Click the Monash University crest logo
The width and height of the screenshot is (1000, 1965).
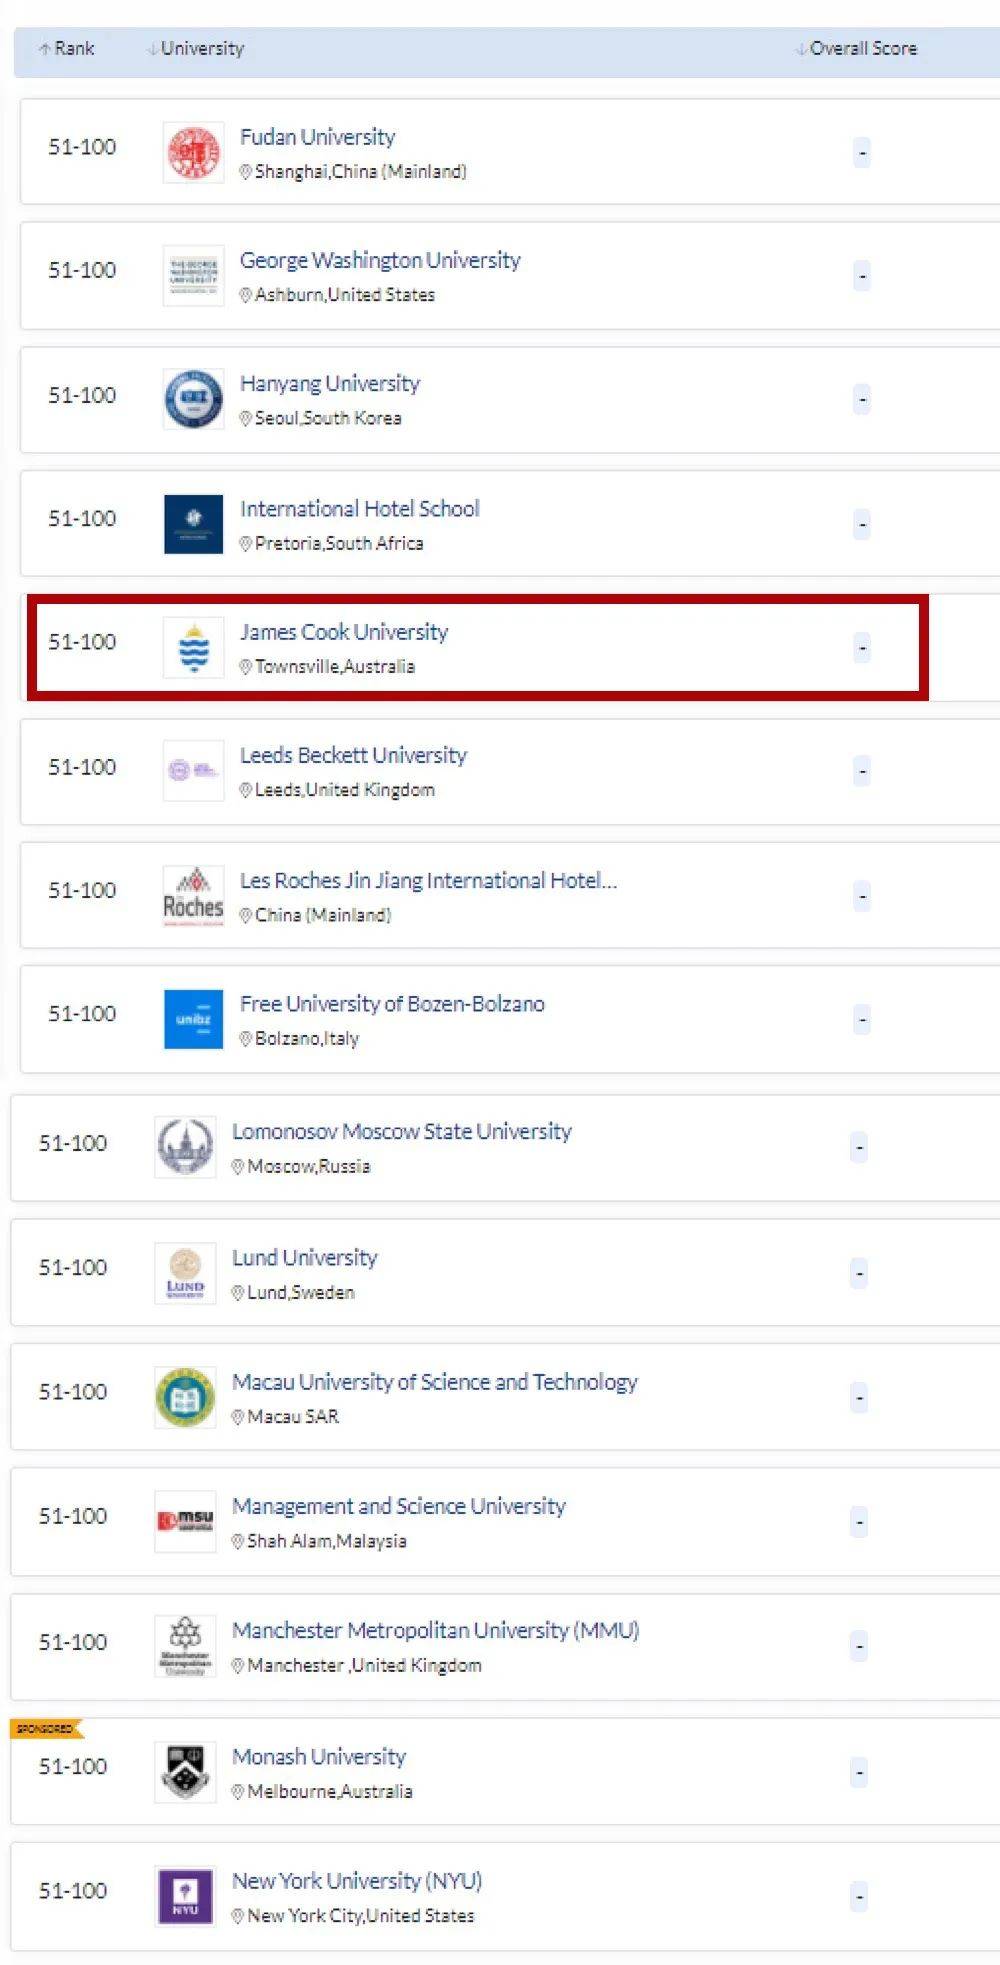coord(185,1771)
